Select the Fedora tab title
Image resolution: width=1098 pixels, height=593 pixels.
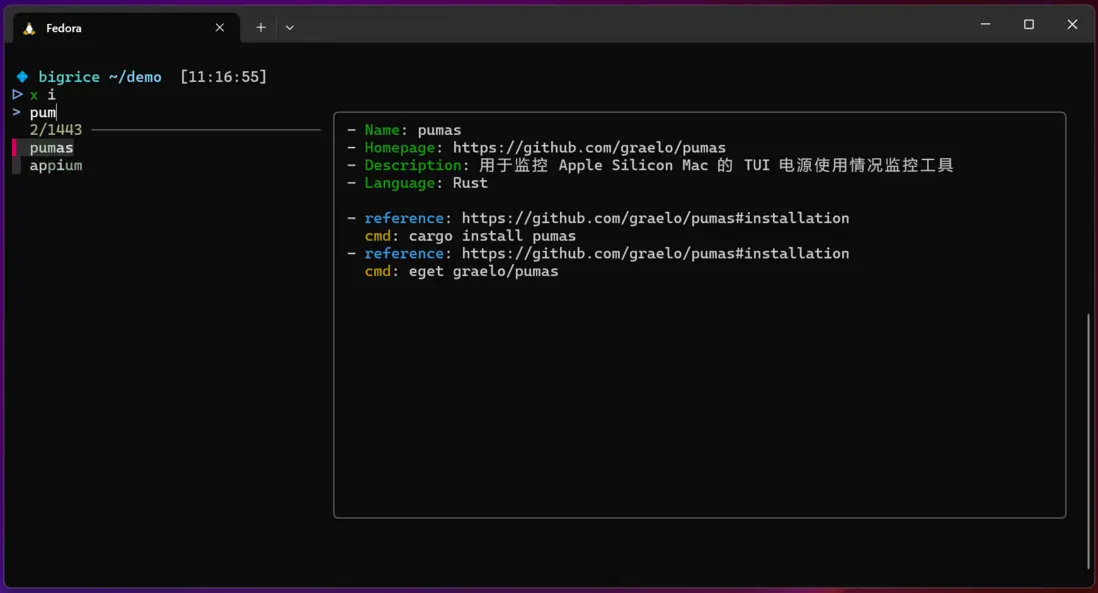64,28
